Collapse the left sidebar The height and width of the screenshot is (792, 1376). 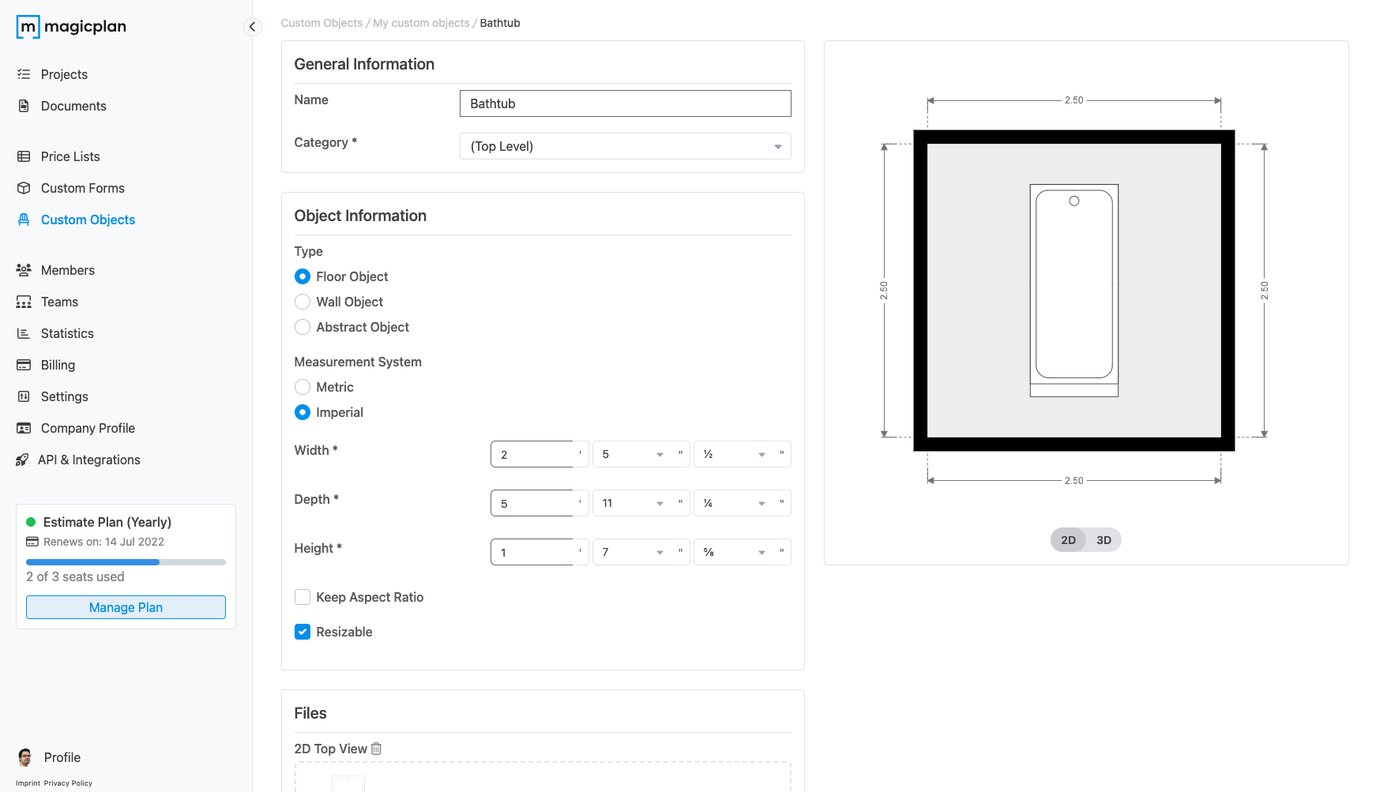[252, 26]
